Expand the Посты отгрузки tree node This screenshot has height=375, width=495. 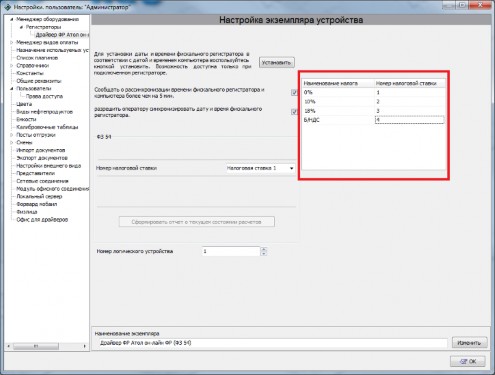pyautogui.click(x=12, y=135)
